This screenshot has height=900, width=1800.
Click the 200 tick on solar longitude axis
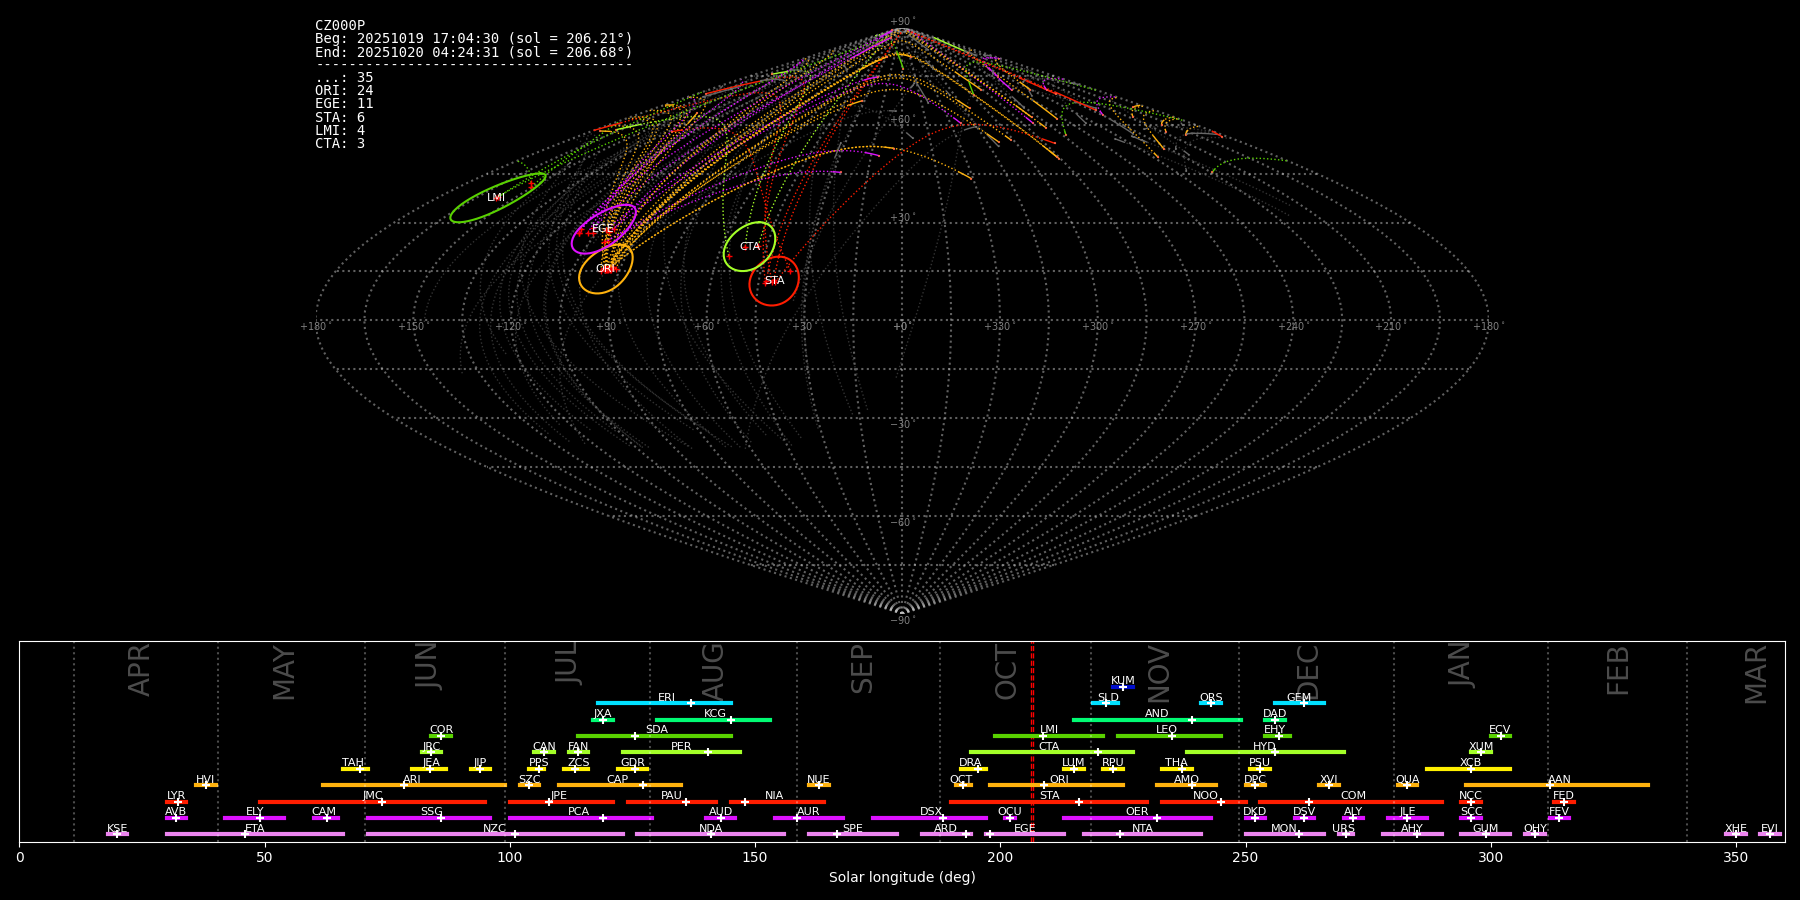tap(1000, 858)
